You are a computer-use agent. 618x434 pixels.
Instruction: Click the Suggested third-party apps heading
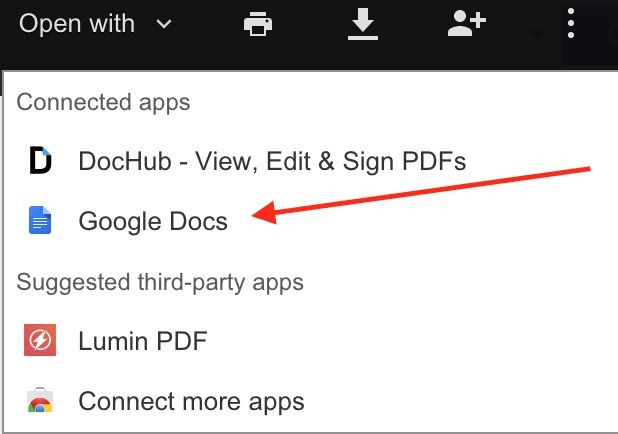click(x=160, y=282)
